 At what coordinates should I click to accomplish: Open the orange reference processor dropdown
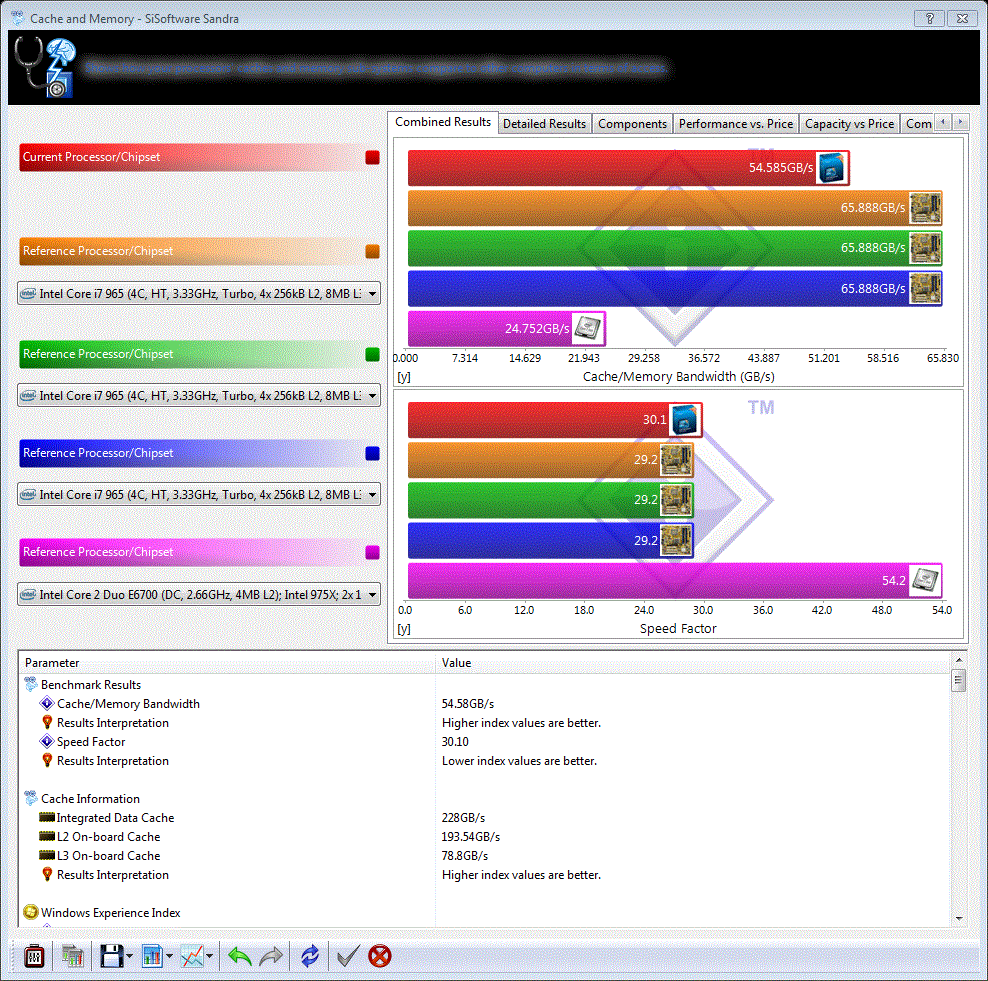pyautogui.click(x=199, y=294)
